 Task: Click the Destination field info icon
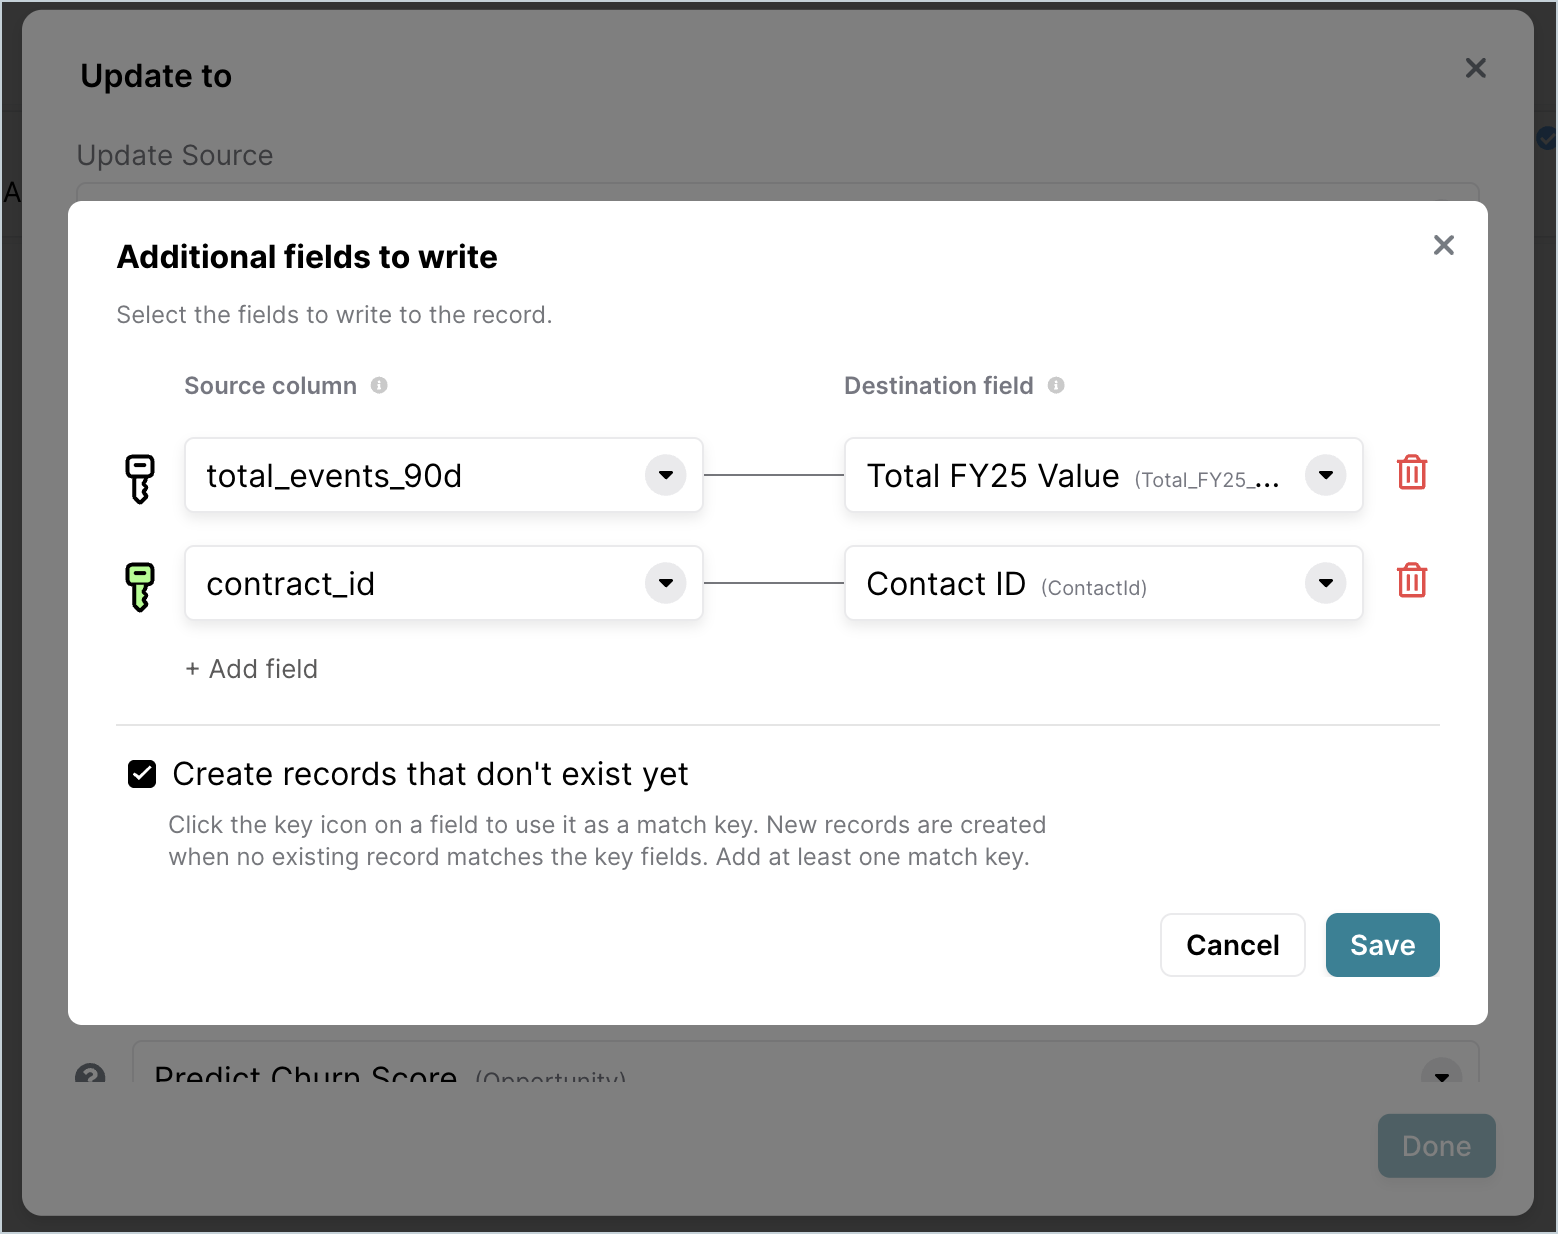coord(1056,385)
